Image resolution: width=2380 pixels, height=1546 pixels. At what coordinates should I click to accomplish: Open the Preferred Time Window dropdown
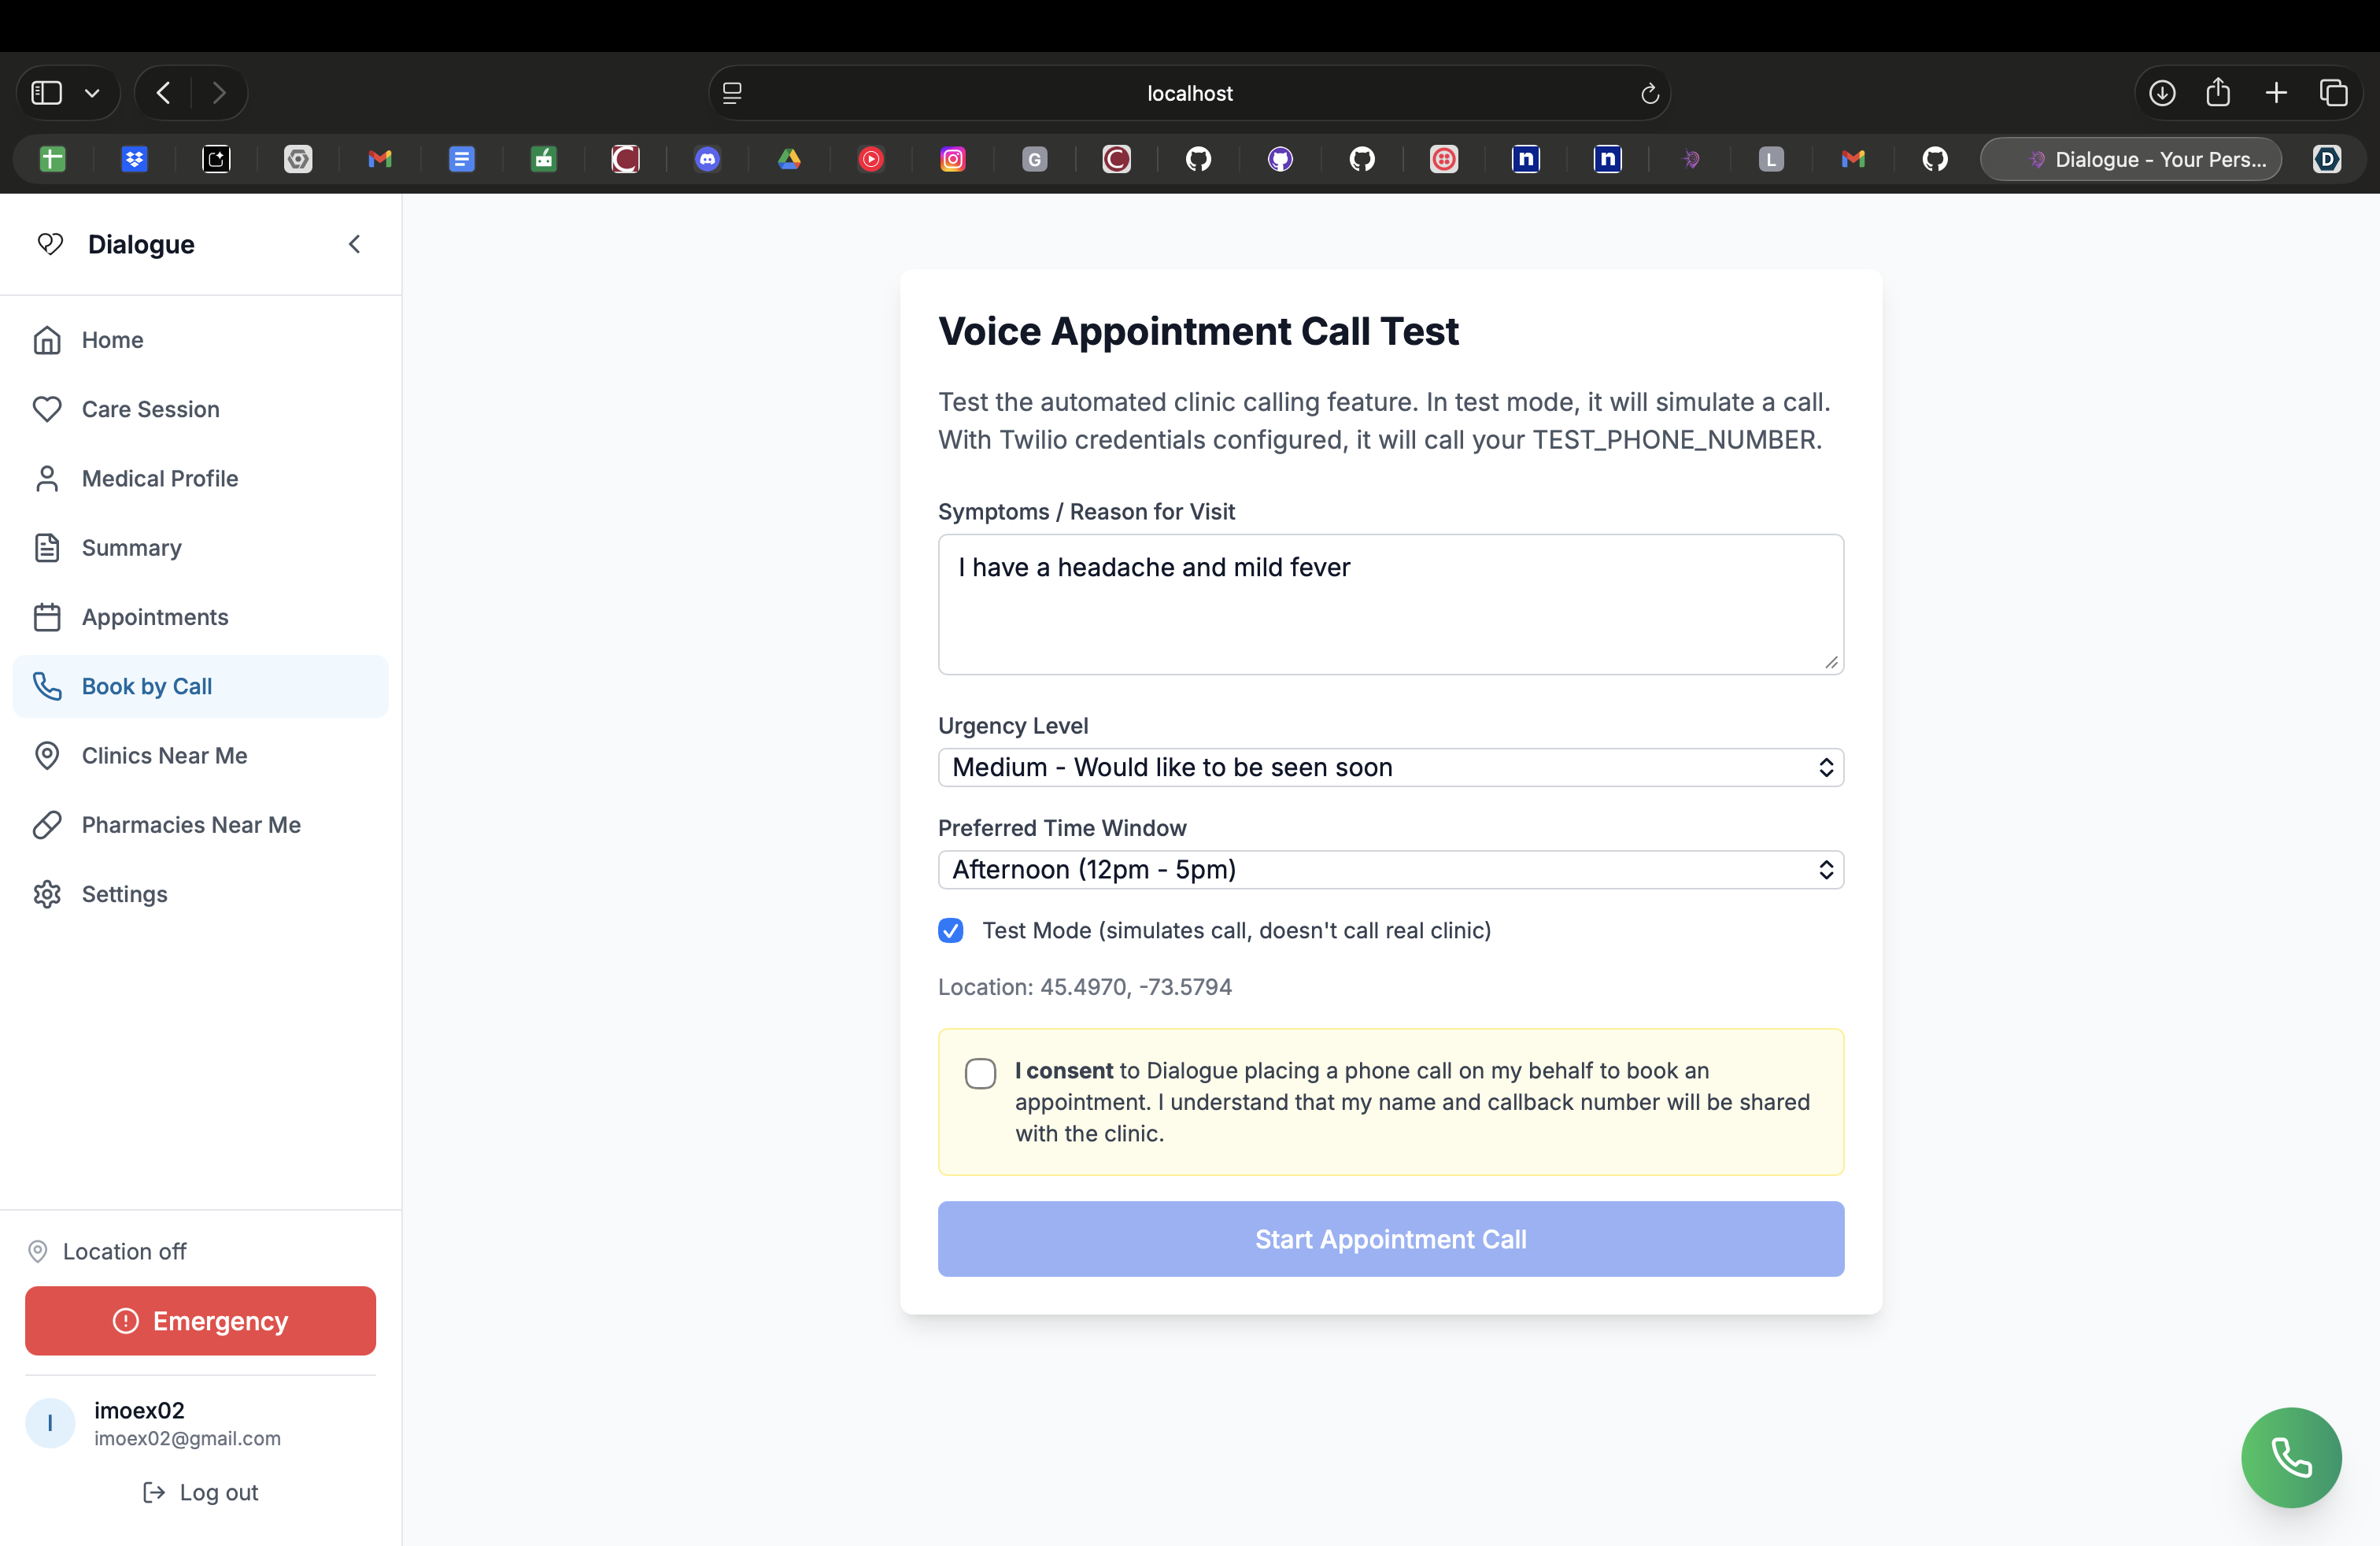[x=1390, y=869]
